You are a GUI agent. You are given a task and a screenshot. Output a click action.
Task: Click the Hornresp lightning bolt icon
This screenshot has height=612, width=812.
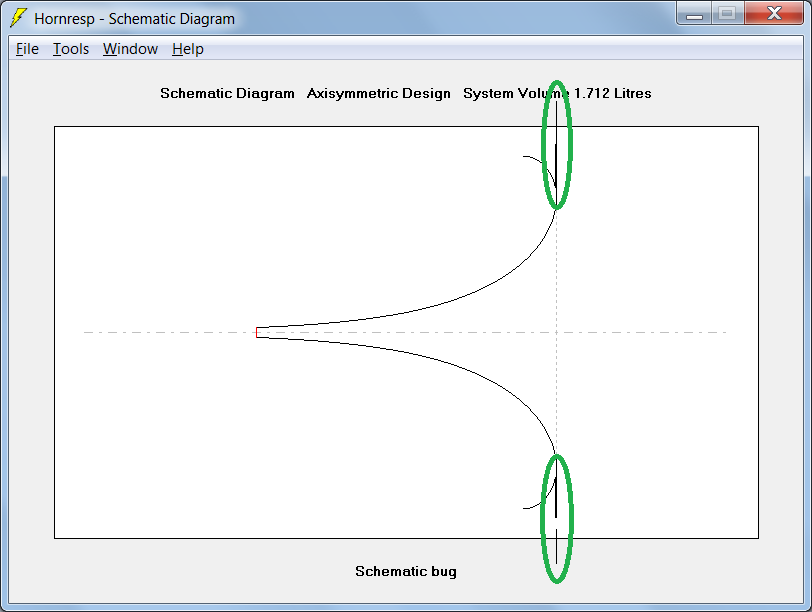tap(19, 18)
